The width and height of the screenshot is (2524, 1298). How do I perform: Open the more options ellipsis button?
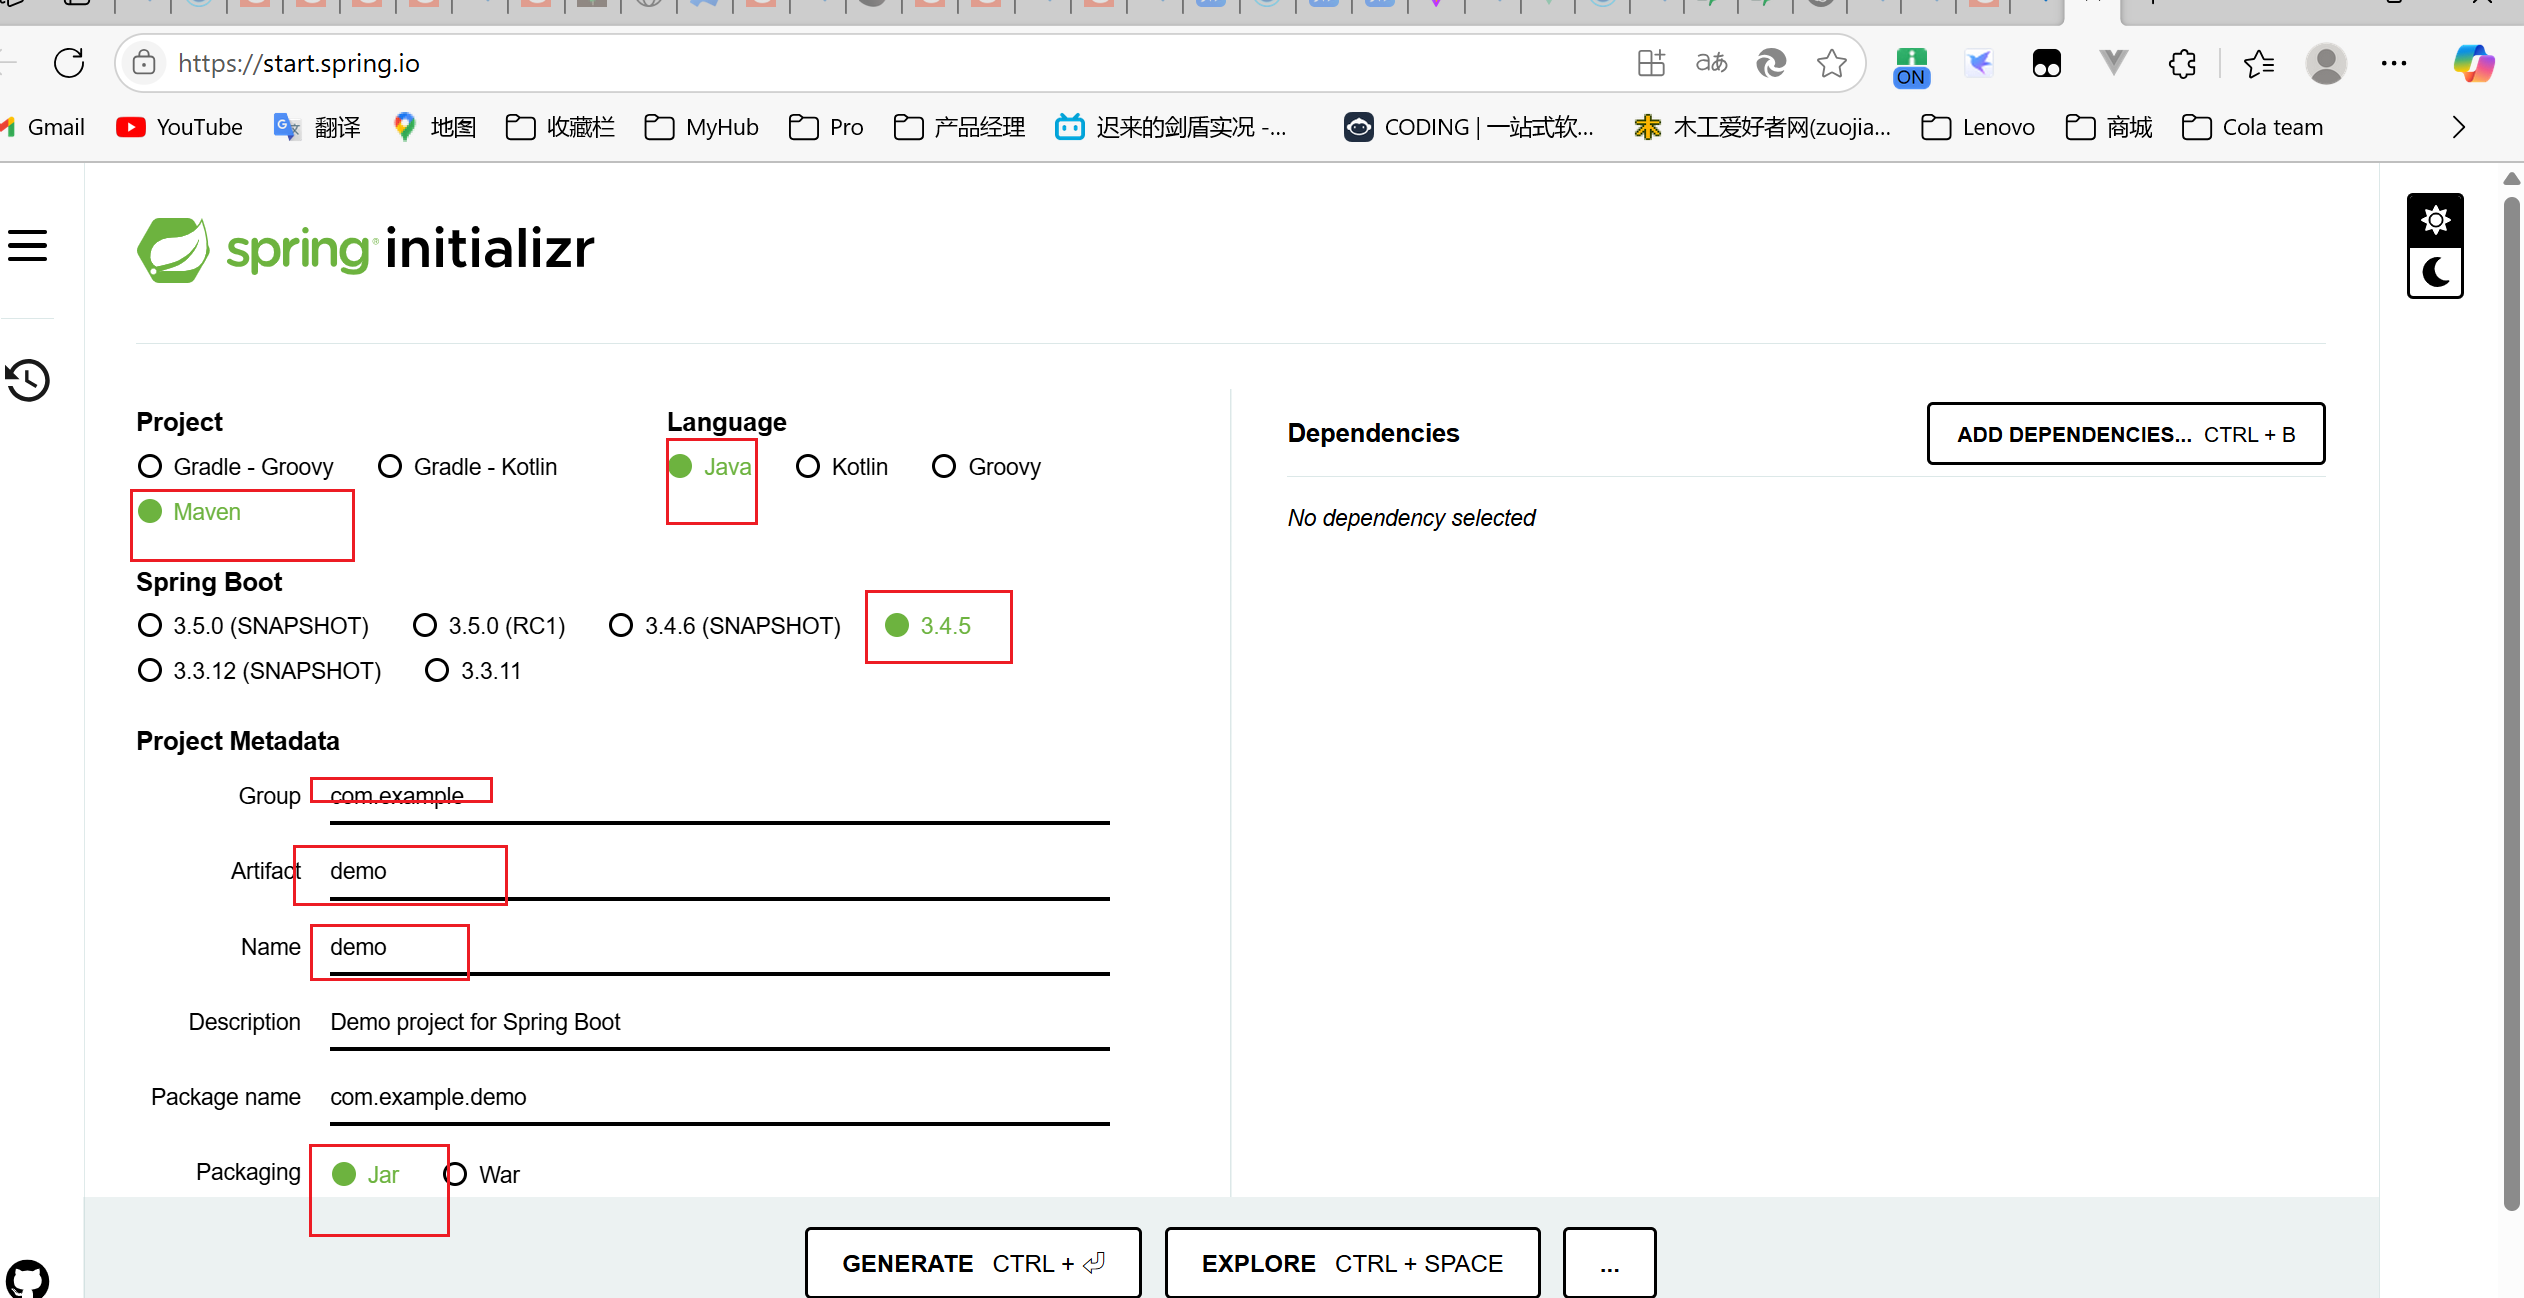click(1609, 1264)
